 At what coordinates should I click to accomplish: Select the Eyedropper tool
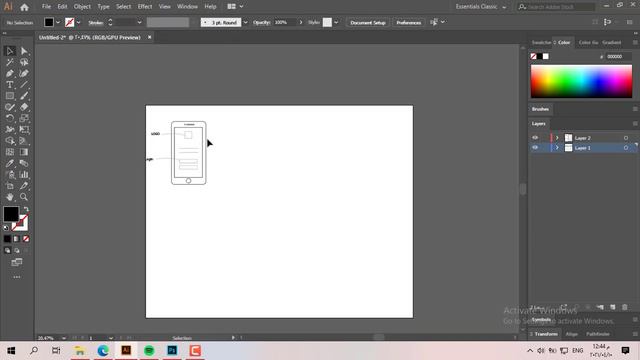[x=10, y=163]
